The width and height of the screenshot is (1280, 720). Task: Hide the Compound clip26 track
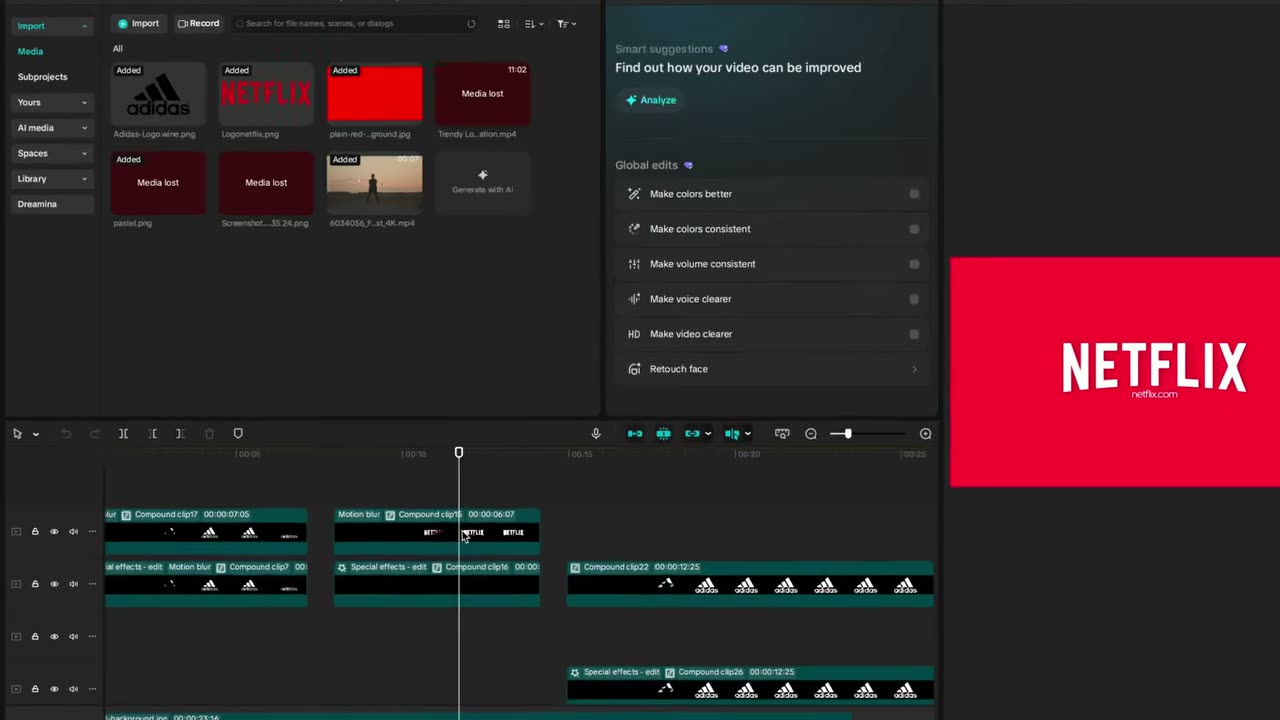click(54, 689)
